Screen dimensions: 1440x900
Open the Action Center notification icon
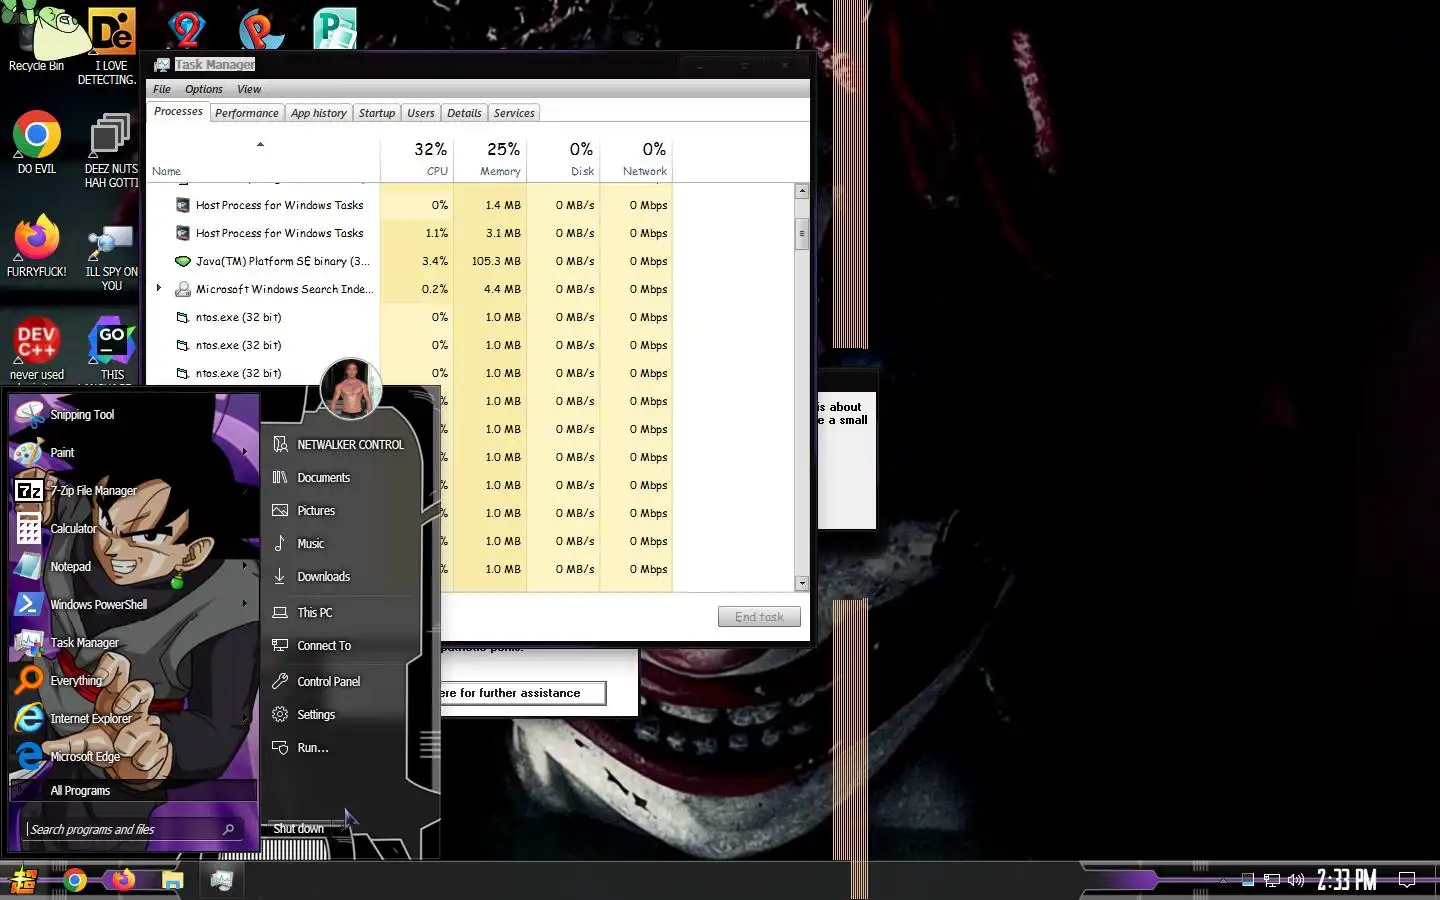(x=1406, y=881)
